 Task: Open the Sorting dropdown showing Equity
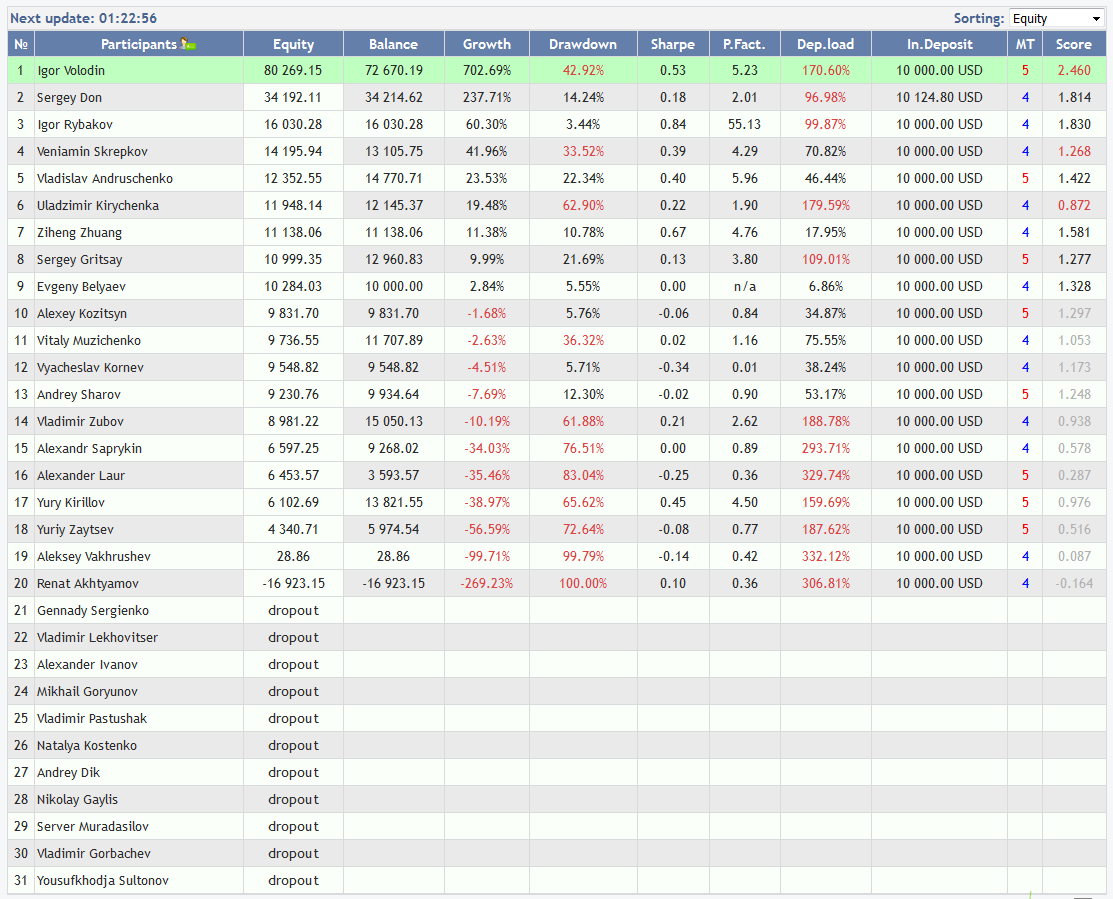point(1056,18)
